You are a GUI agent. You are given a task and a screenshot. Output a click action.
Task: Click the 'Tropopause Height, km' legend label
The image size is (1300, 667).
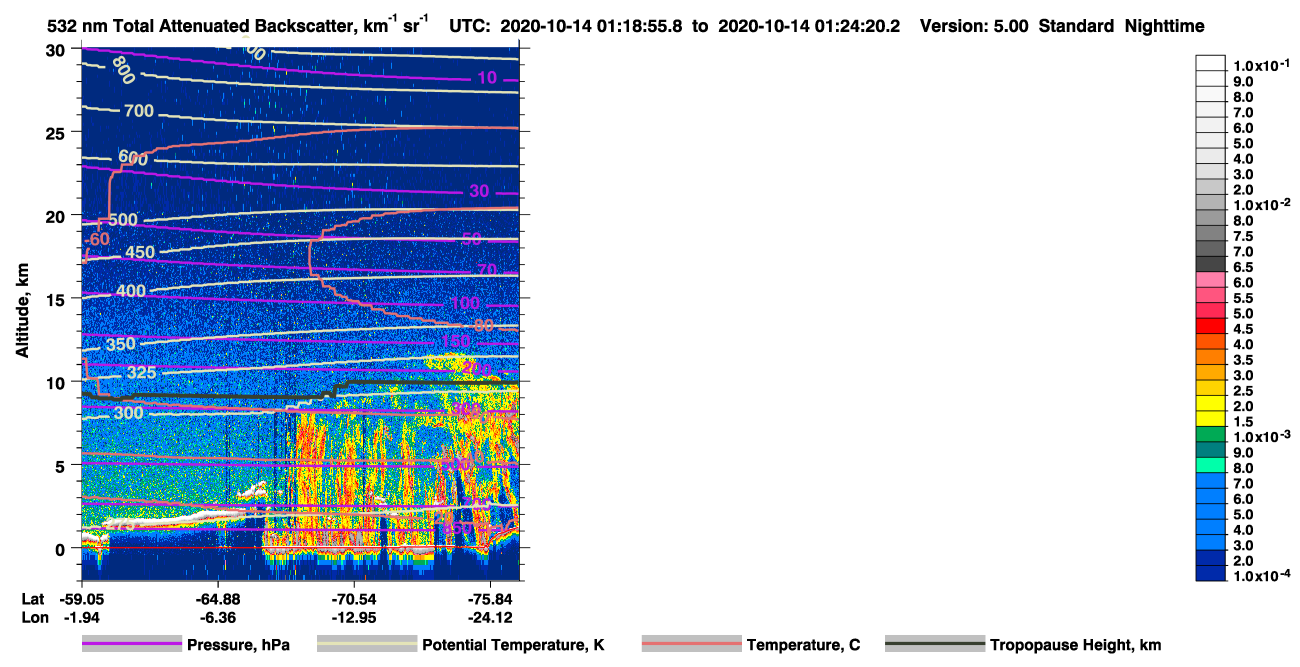pos(1075,645)
